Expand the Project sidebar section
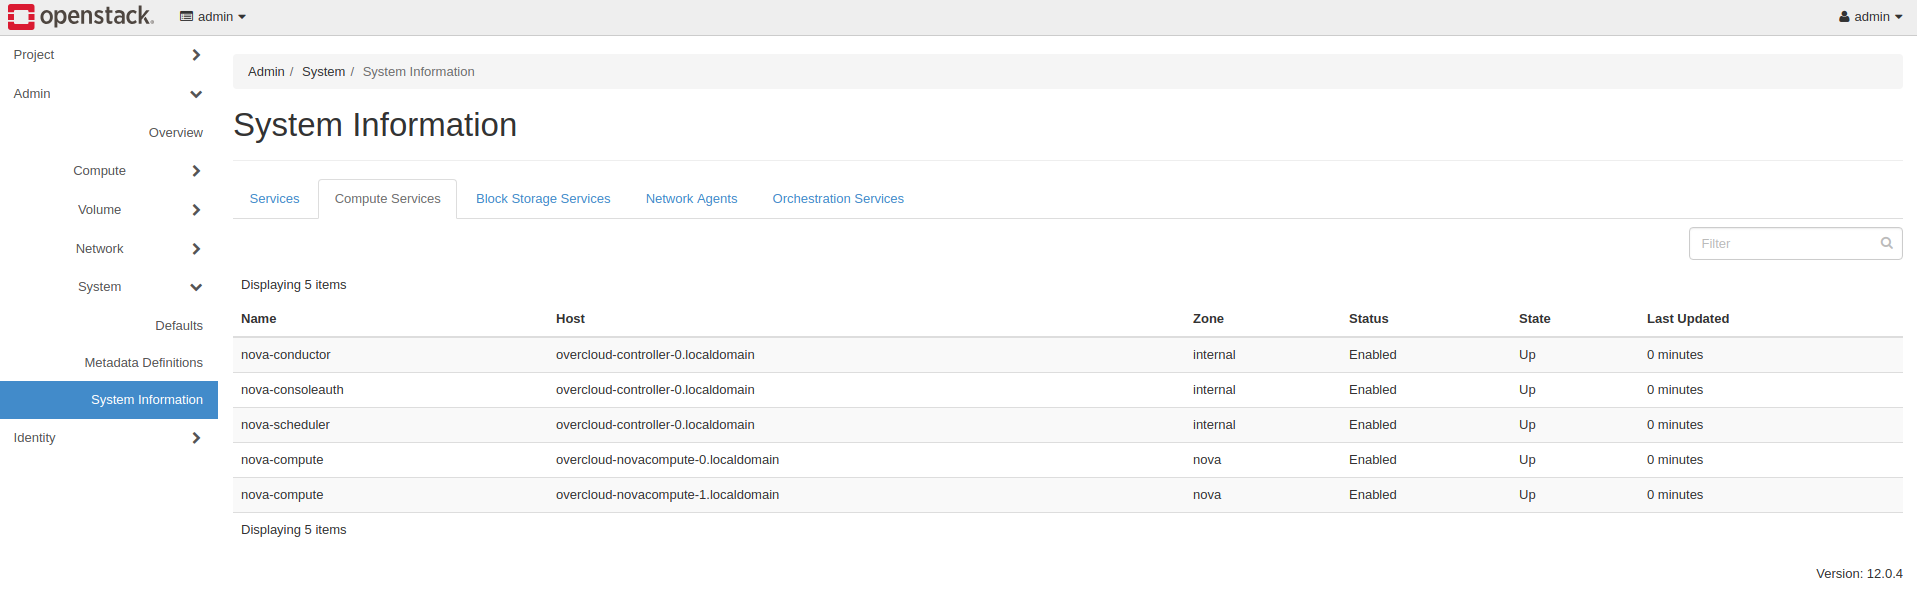This screenshot has width=1917, height=590. point(108,55)
